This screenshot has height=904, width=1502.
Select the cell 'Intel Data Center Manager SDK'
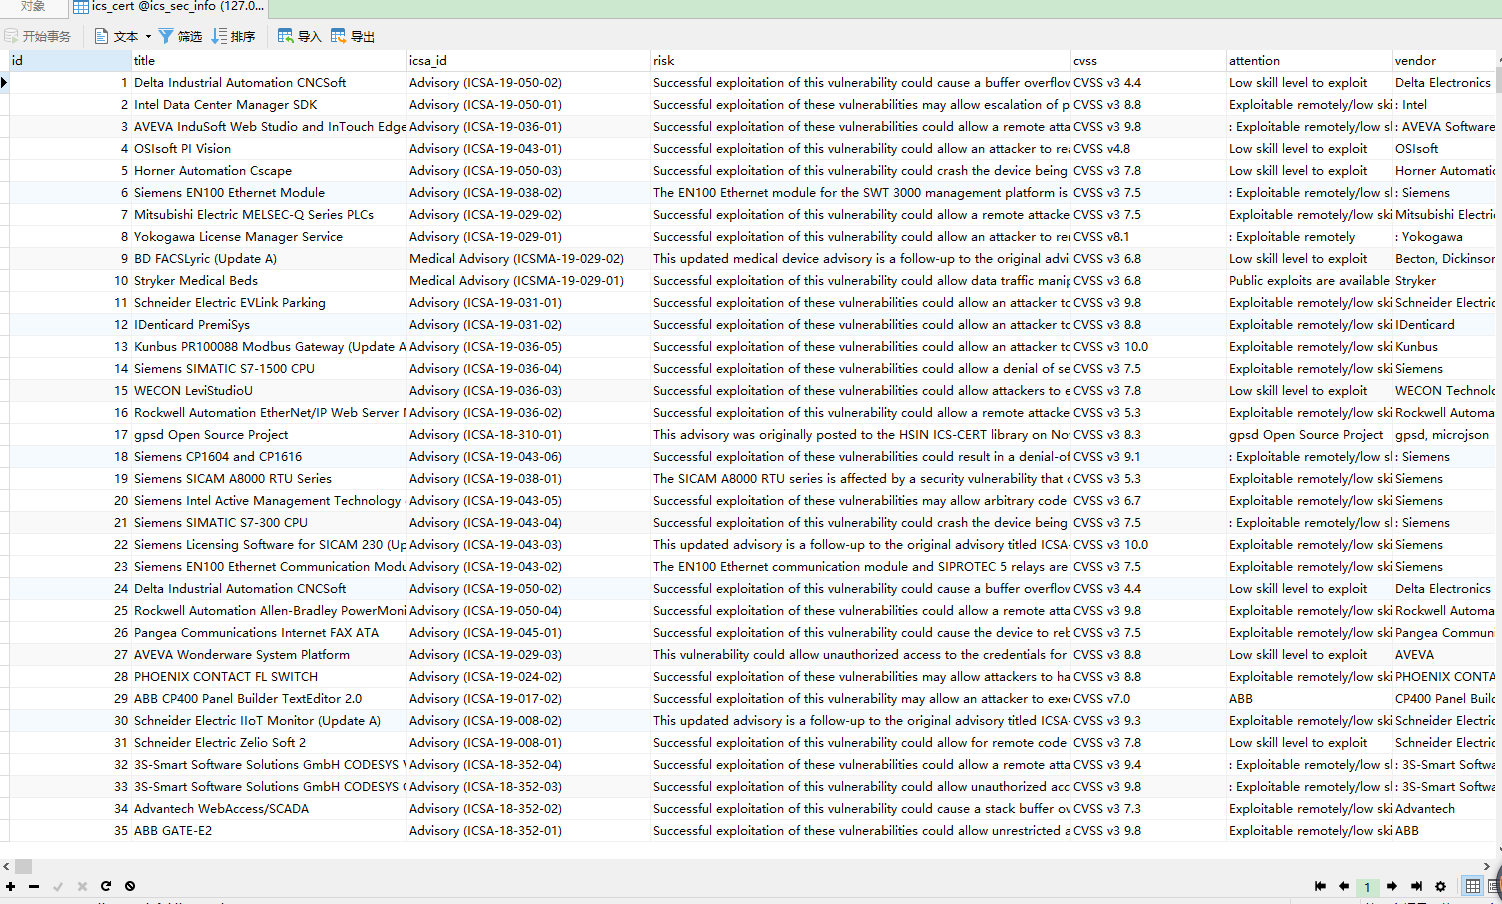pyautogui.click(x=268, y=105)
